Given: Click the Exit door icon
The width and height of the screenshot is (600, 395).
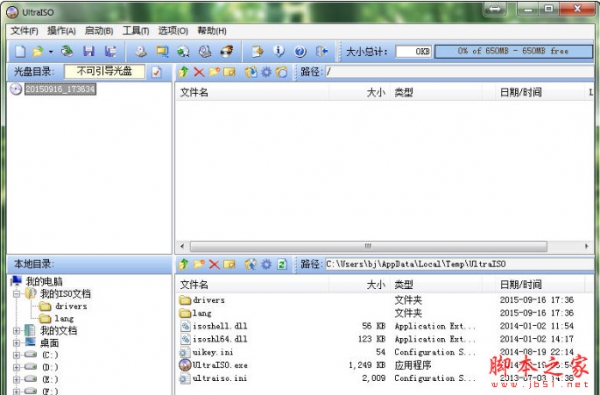Looking at the screenshot, I should point(322,51).
